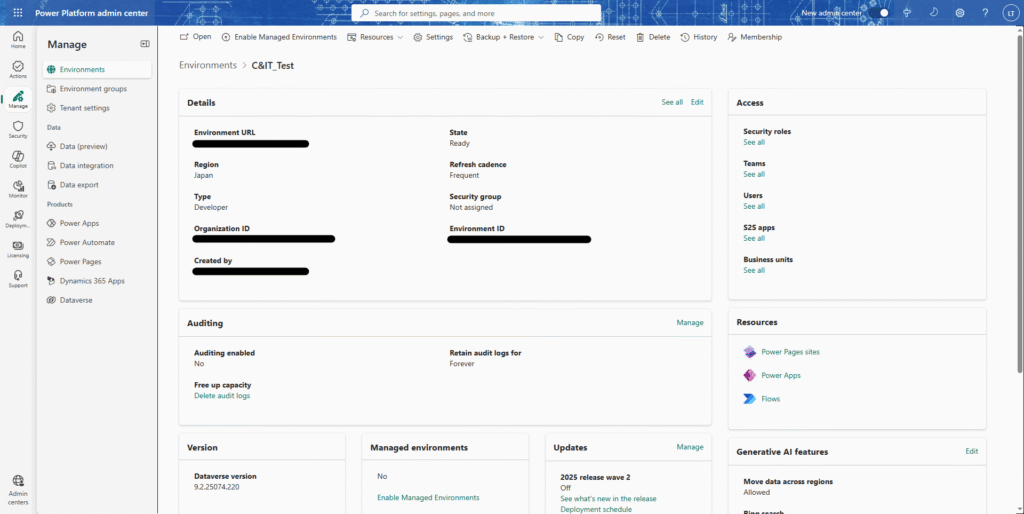
Task: Click the search box at the top
Action: coord(476,13)
